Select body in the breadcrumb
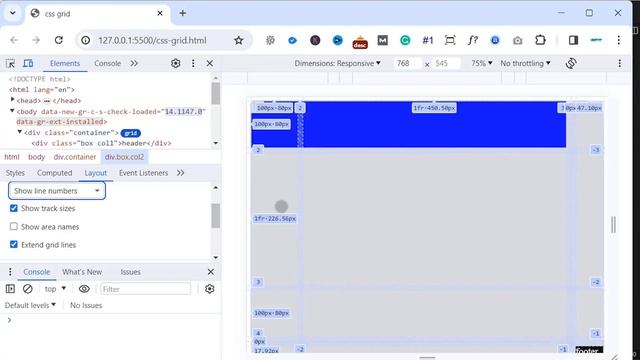Screen dimensions: 640x360 click(36, 157)
